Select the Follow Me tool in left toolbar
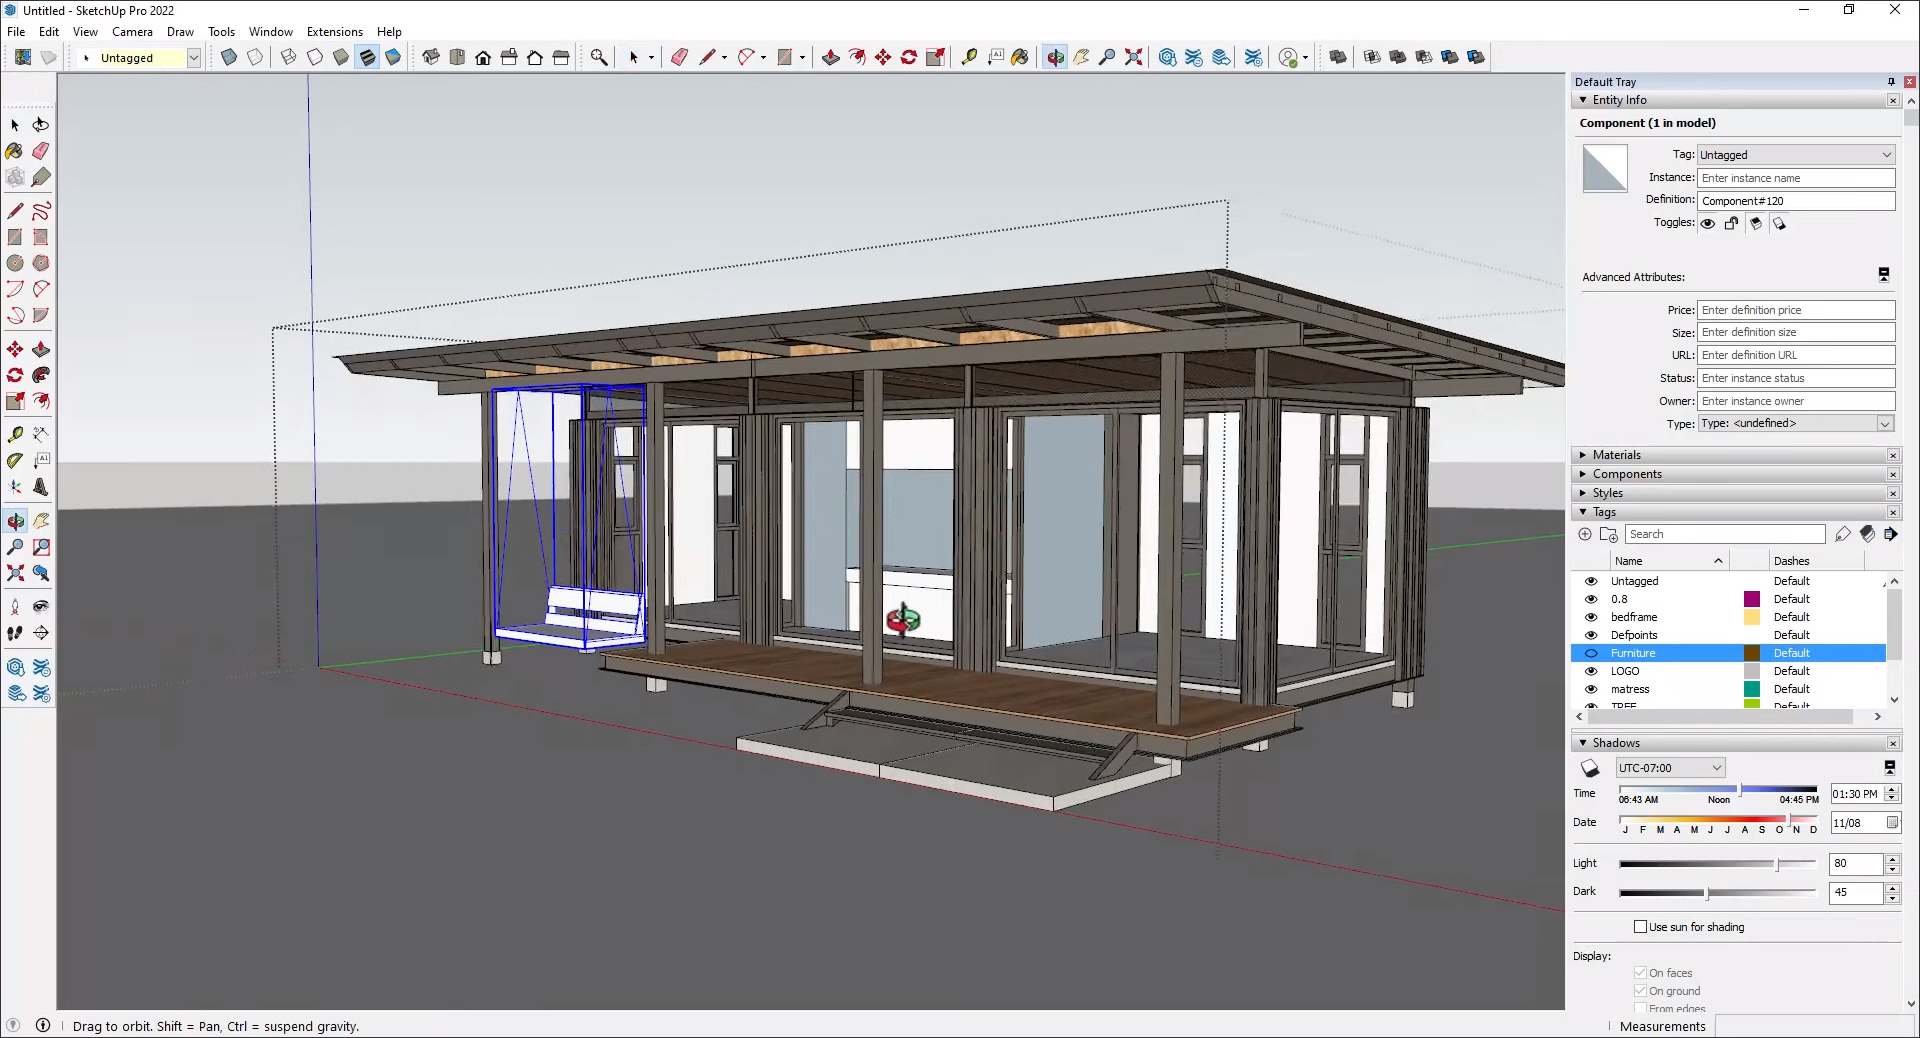This screenshot has height=1038, width=1920. pos(41,375)
